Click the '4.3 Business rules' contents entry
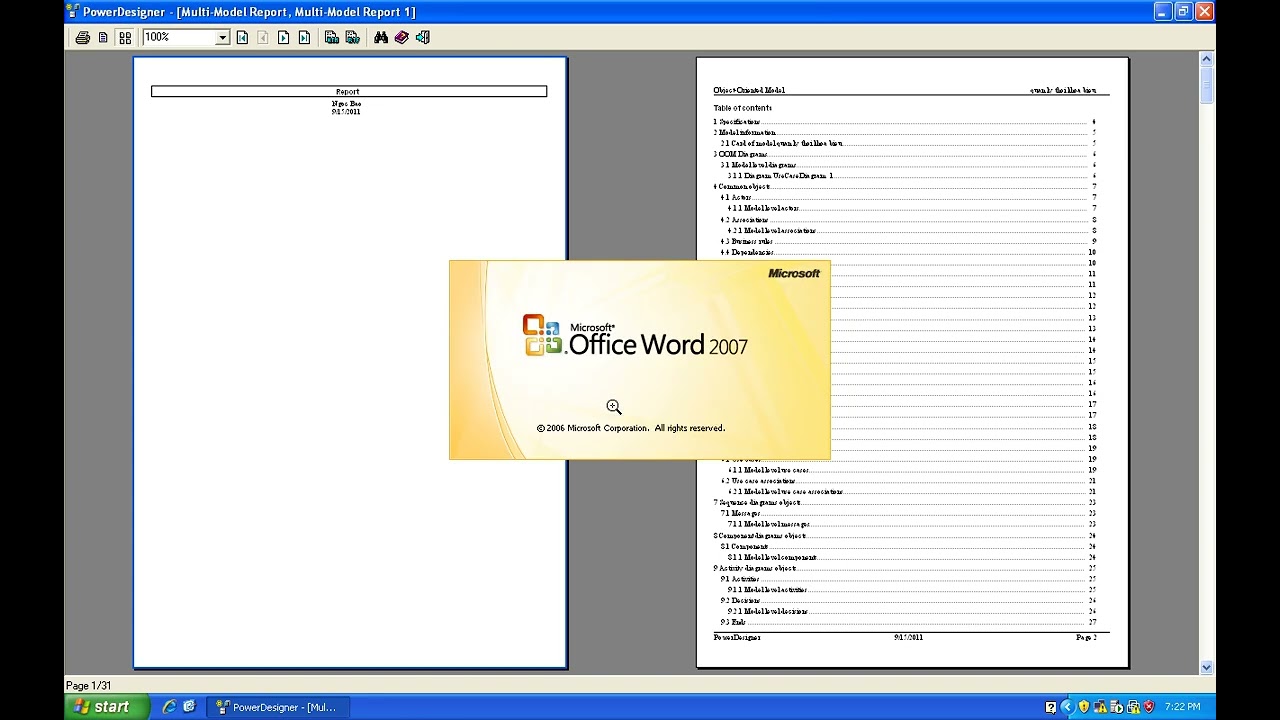The width and height of the screenshot is (1280, 720). pyautogui.click(x=746, y=241)
